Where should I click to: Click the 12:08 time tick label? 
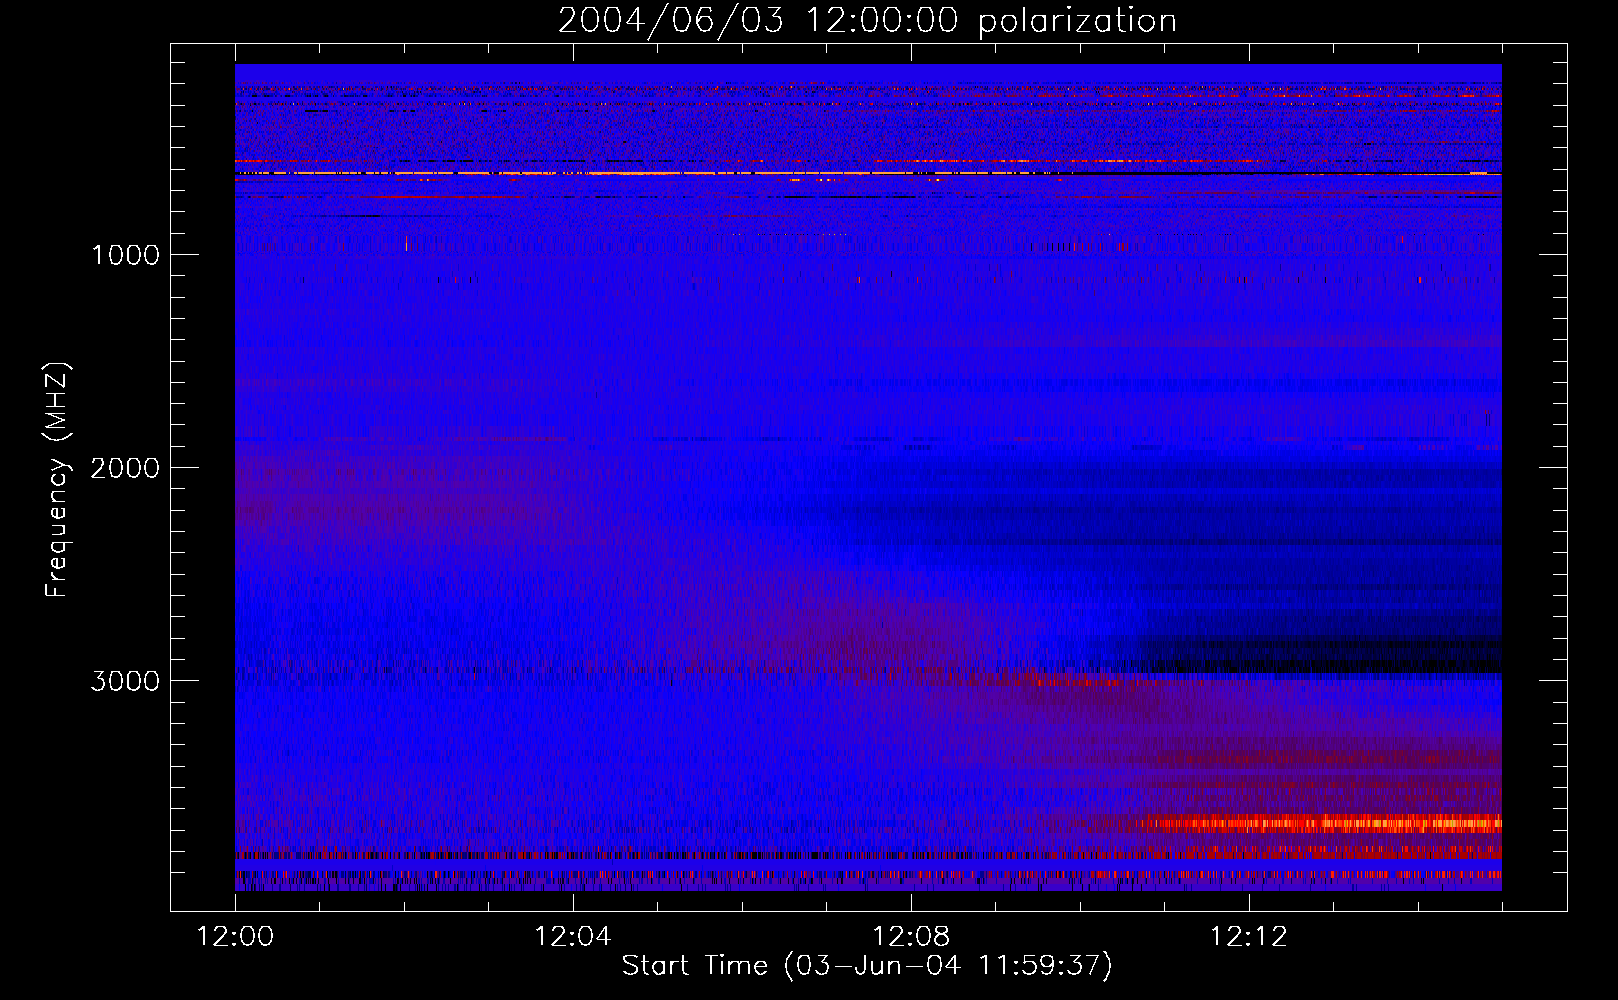pyautogui.click(x=911, y=937)
